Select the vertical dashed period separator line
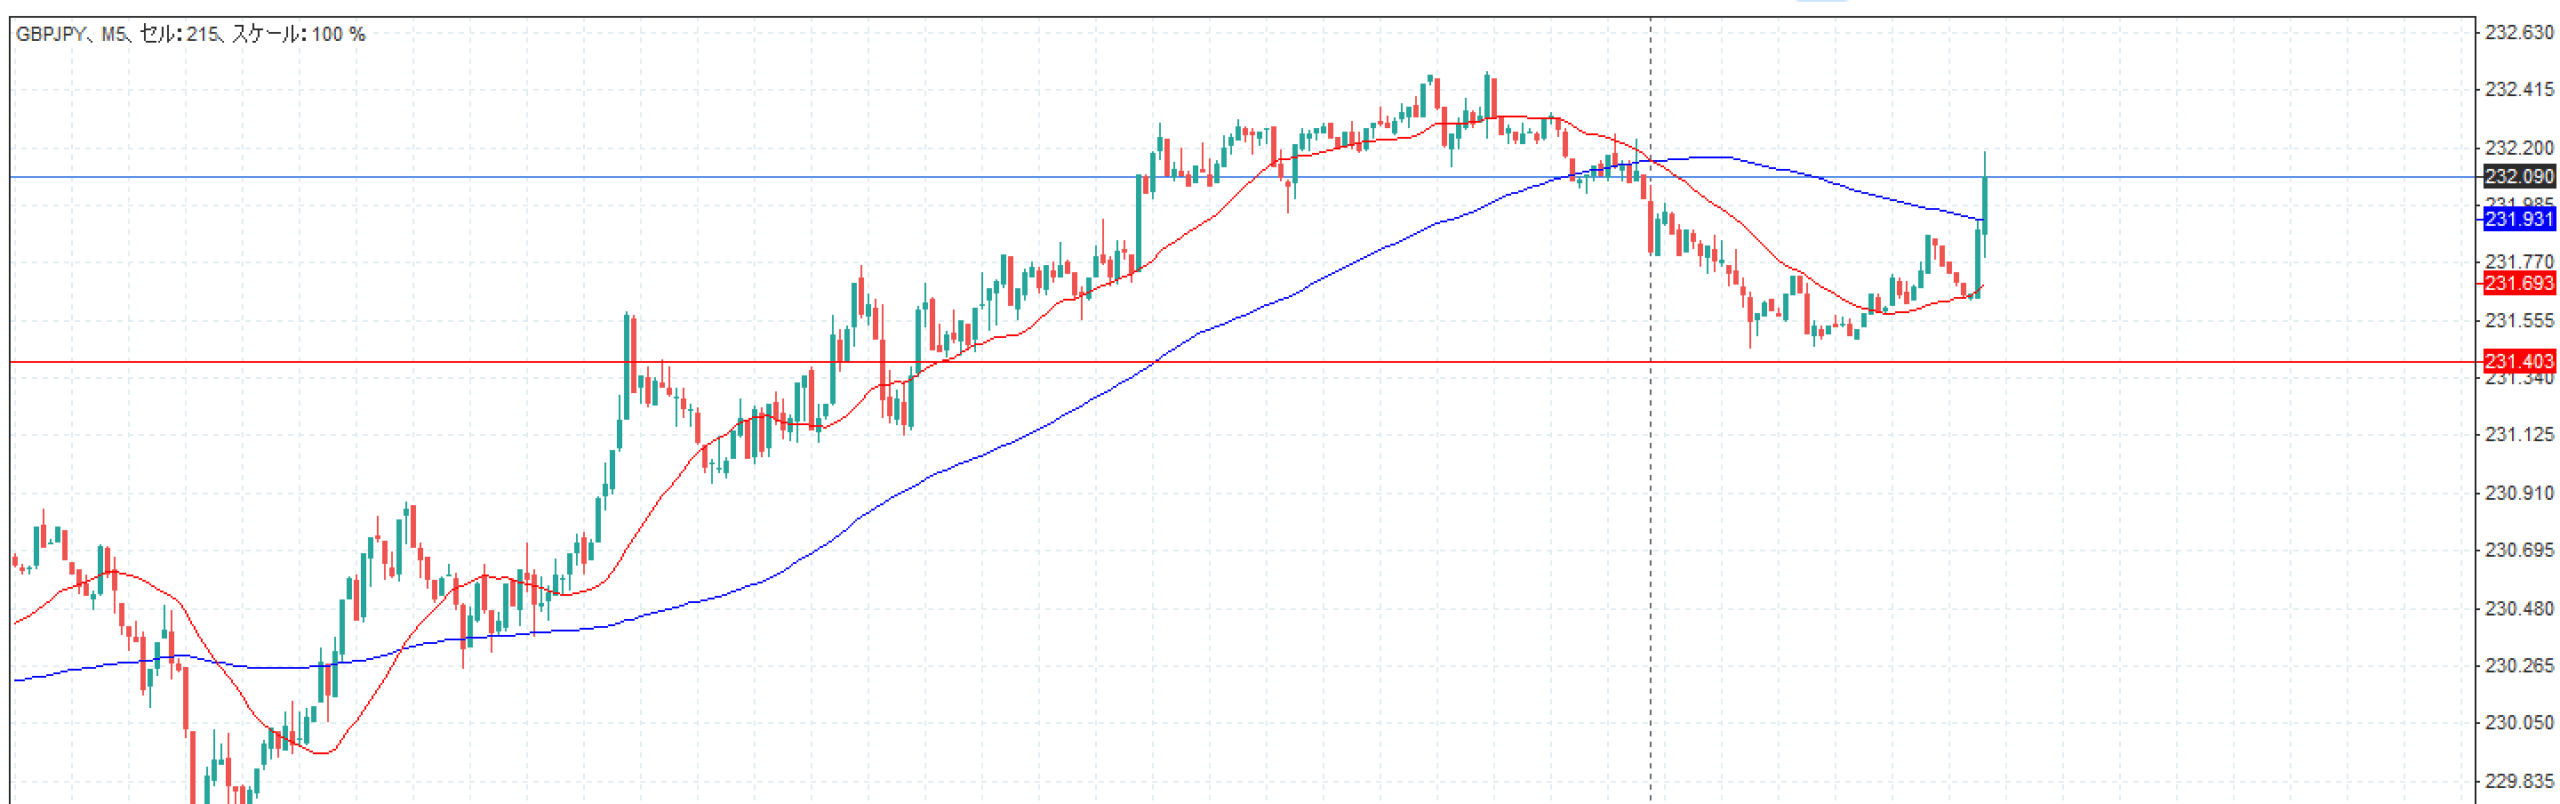Image resolution: width=2560 pixels, height=804 pixels. pyautogui.click(x=1650, y=500)
